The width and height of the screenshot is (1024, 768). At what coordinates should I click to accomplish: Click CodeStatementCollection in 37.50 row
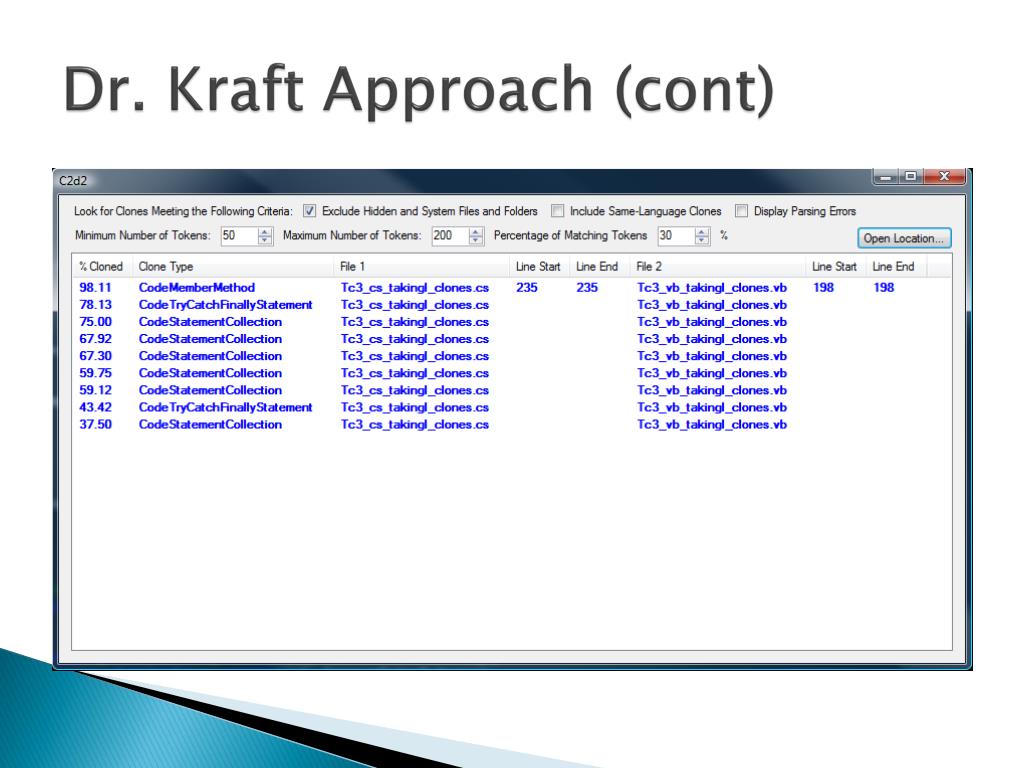(x=210, y=424)
